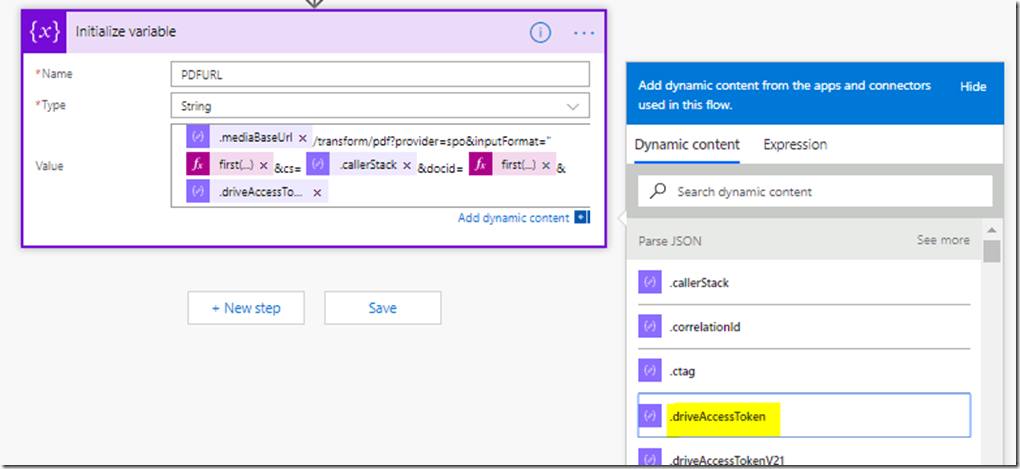The image size is (1020, 469).
Task: Click the dynamic content scrollbar up arrow
Action: click(991, 232)
